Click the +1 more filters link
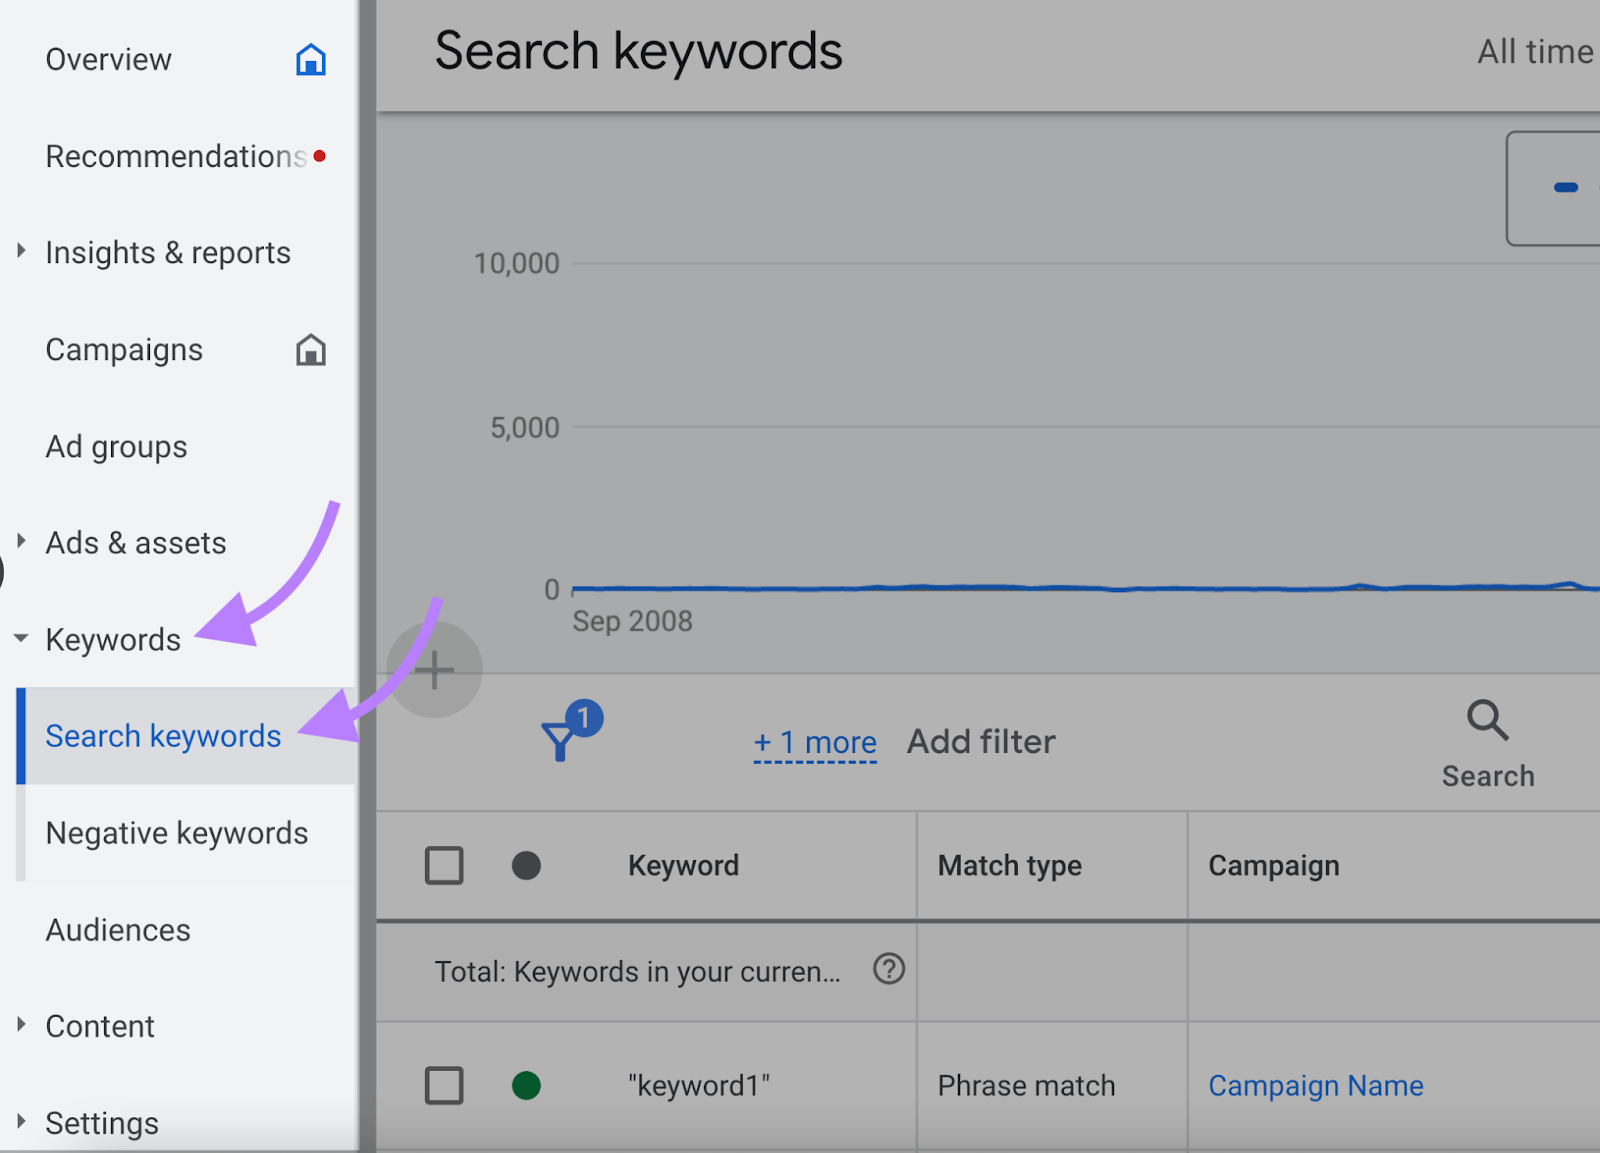The image size is (1600, 1153). [815, 741]
